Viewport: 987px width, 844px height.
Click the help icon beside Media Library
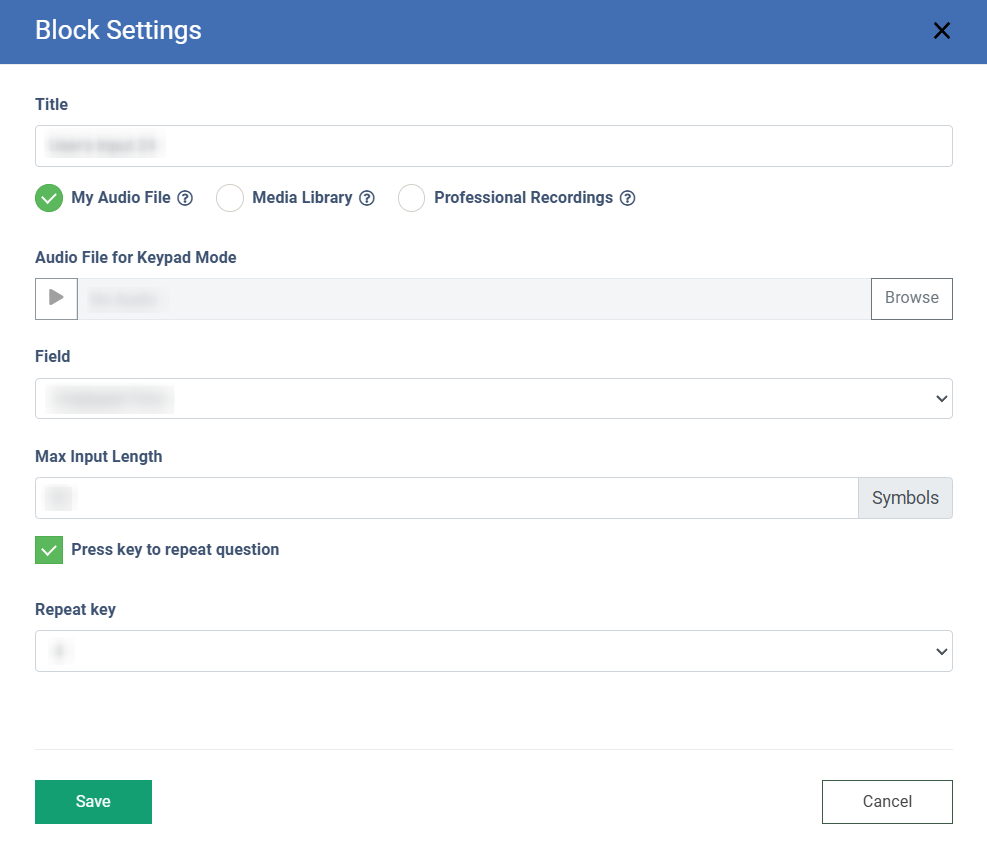367,198
